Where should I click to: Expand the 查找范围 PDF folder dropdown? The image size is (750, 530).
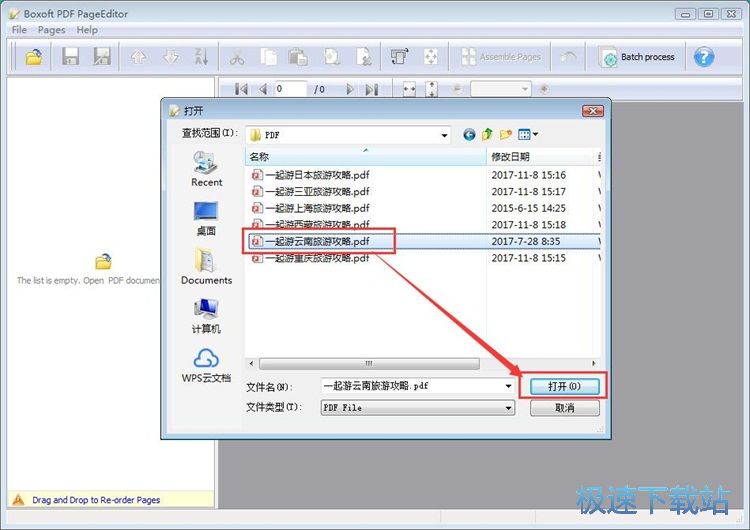(x=444, y=135)
